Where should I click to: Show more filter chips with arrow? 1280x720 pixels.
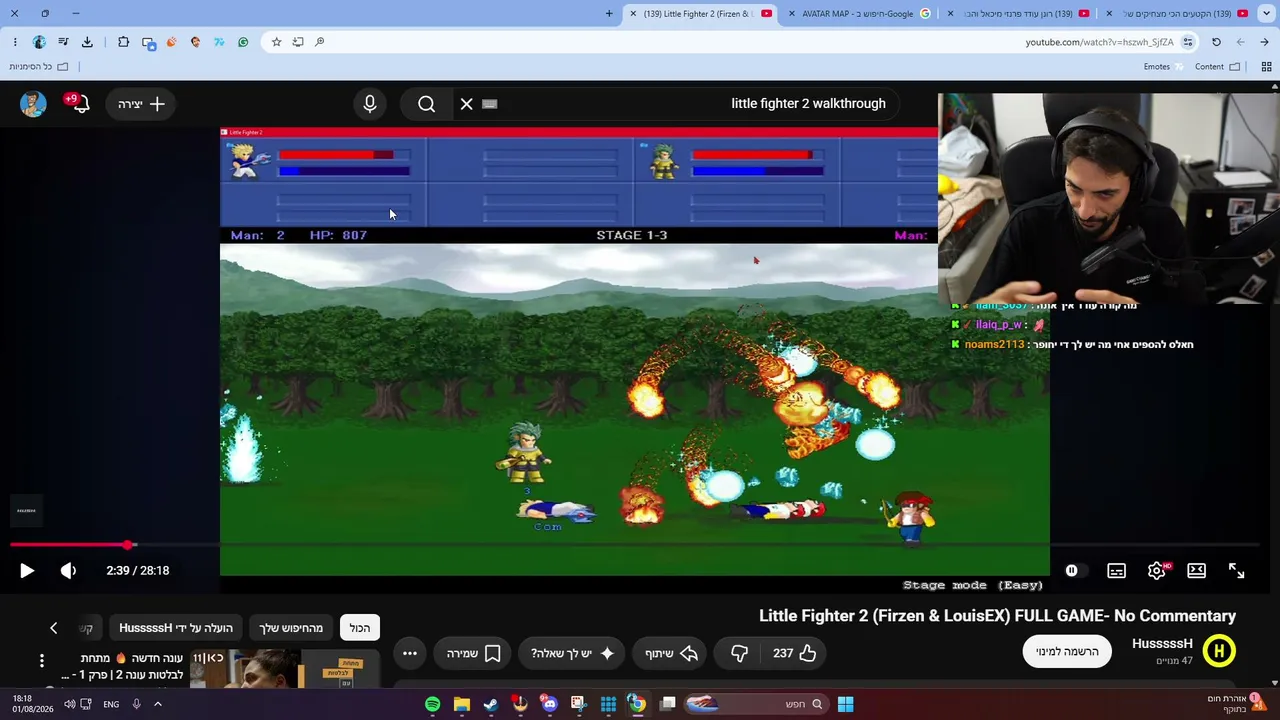click(x=54, y=628)
